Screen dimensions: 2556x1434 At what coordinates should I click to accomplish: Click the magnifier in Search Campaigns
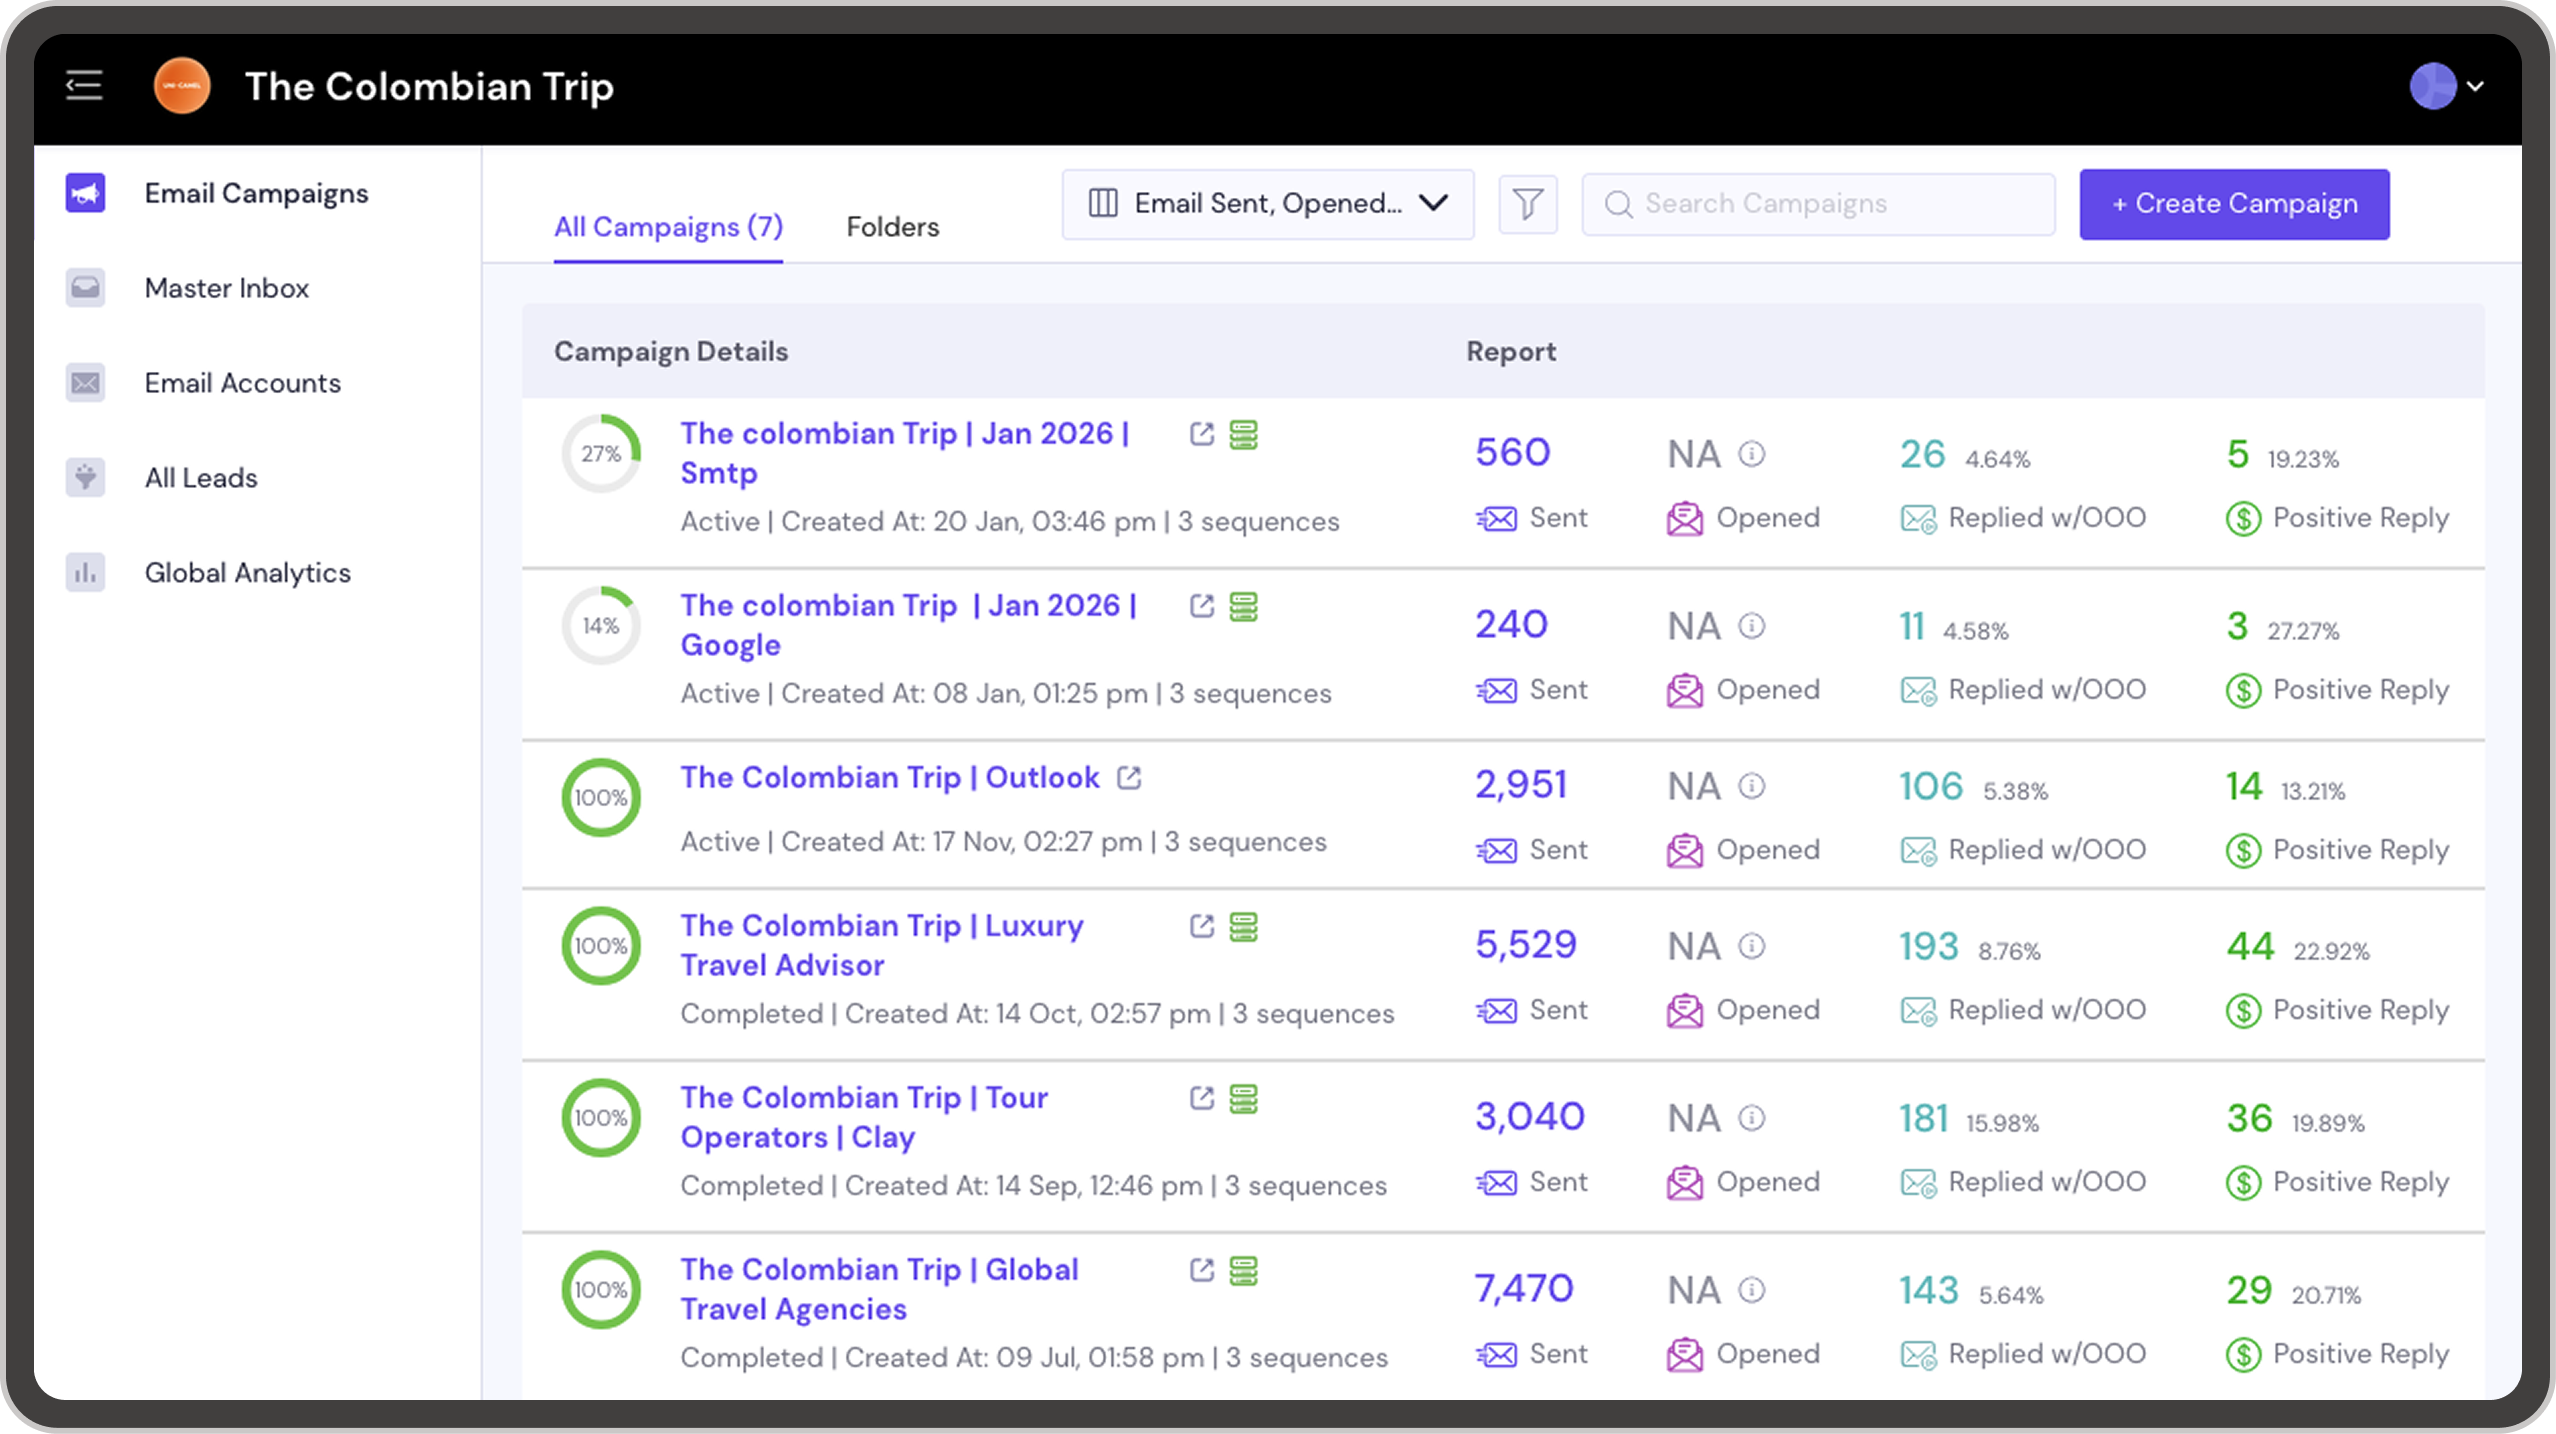click(1620, 204)
